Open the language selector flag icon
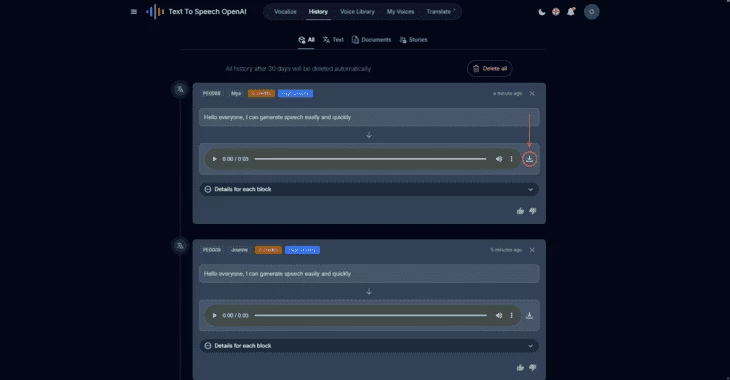 pos(556,12)
